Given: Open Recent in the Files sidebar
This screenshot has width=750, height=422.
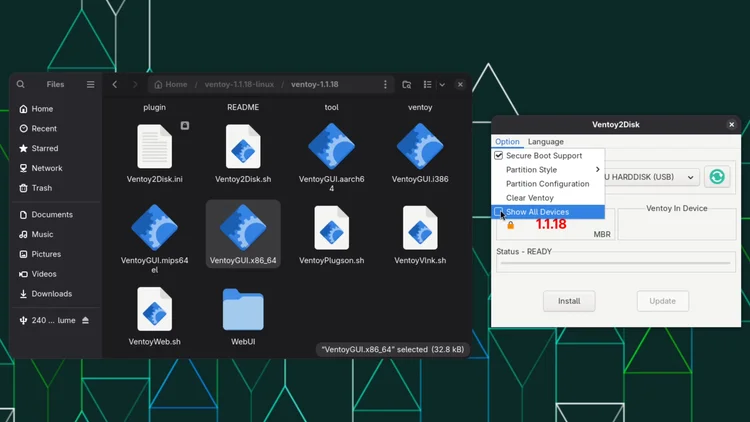Looking at the screenshot, I should (55, 128).
